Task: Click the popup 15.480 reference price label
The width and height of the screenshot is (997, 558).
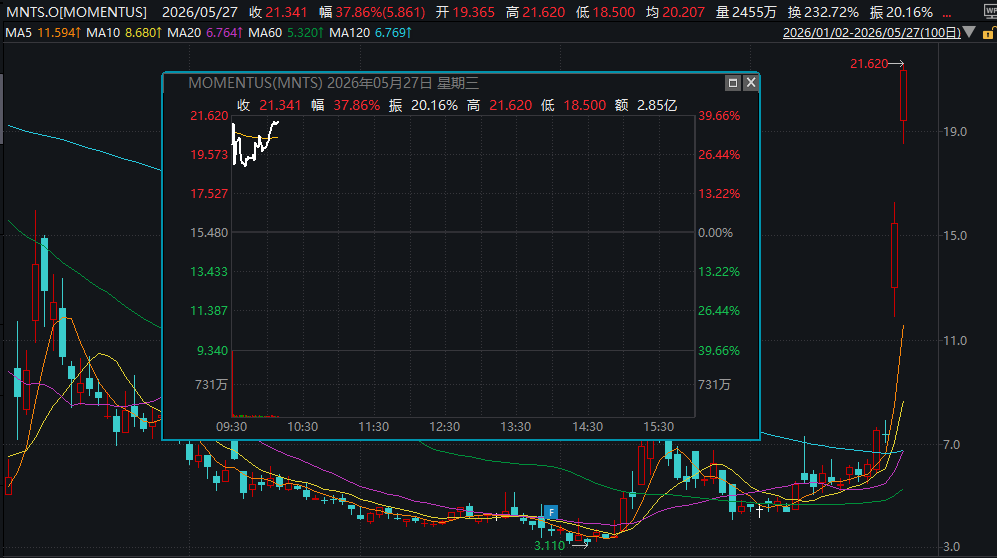Action: 209,233
